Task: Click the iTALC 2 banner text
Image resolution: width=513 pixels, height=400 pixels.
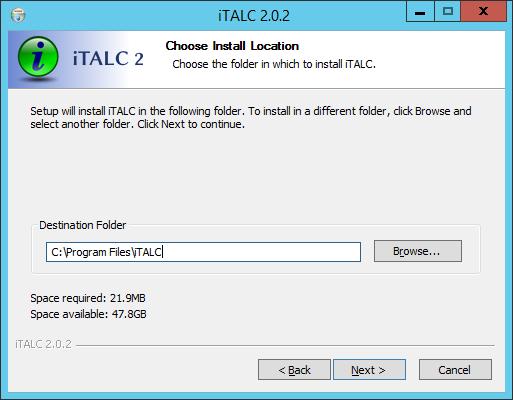Action: tap(108, 59)
